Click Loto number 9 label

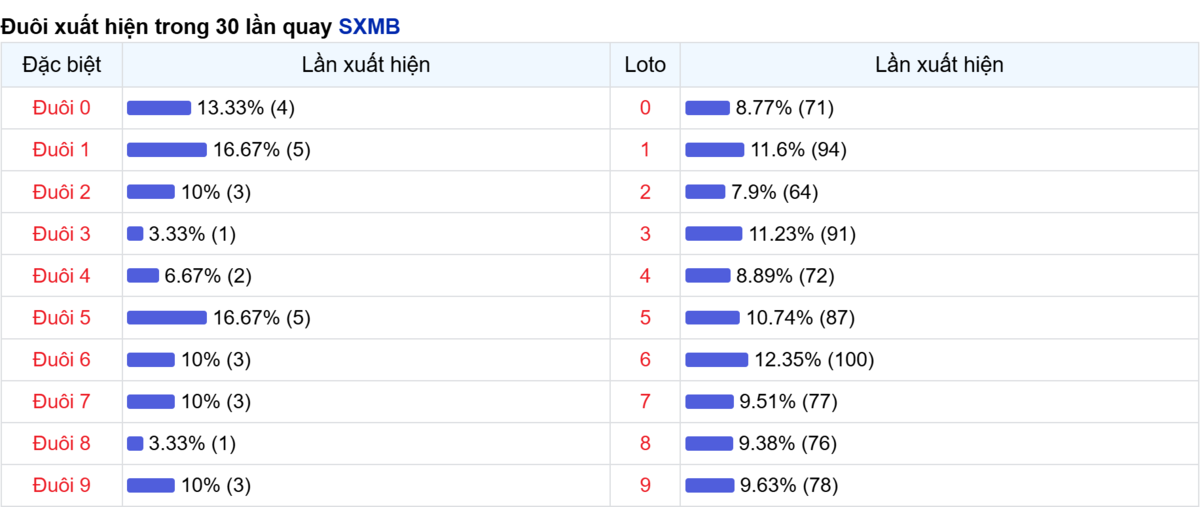coord(645,486)
